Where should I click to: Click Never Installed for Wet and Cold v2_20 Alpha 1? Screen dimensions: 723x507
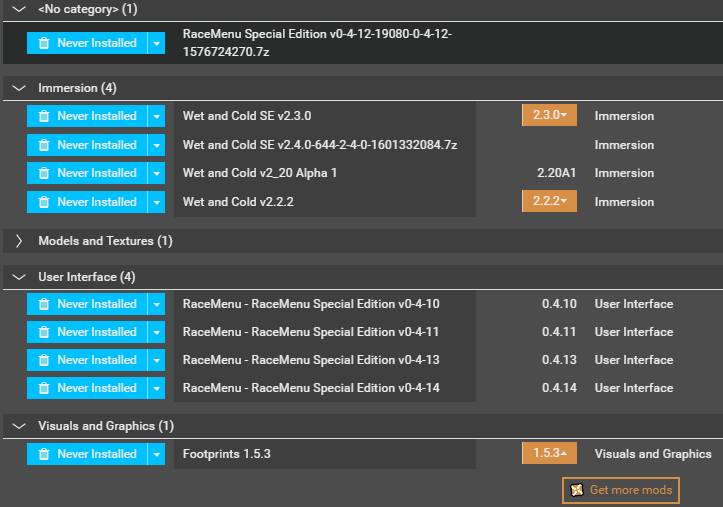87,173
